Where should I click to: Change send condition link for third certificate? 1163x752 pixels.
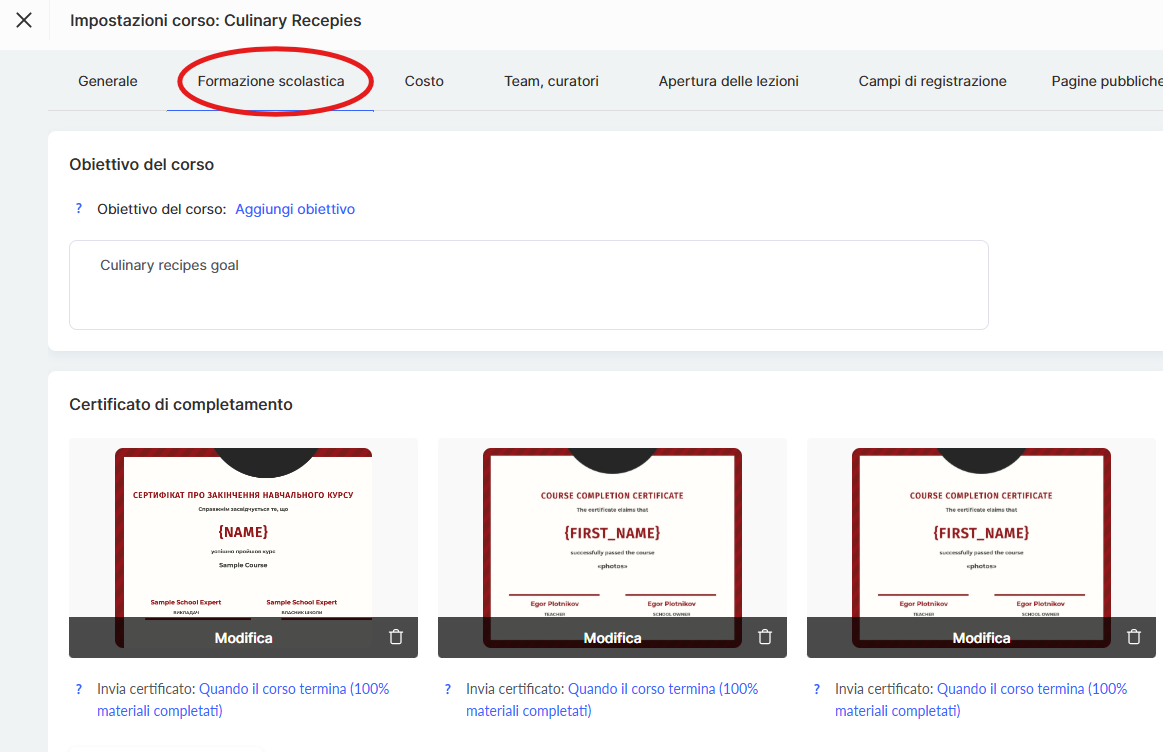(1031, 689)
